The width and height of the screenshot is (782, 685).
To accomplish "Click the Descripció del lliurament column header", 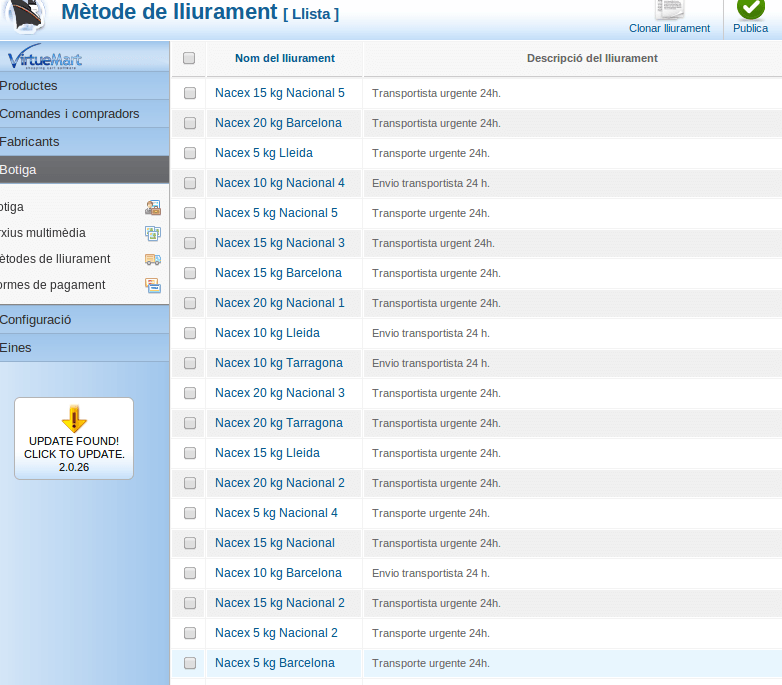I will pos(592,58).
